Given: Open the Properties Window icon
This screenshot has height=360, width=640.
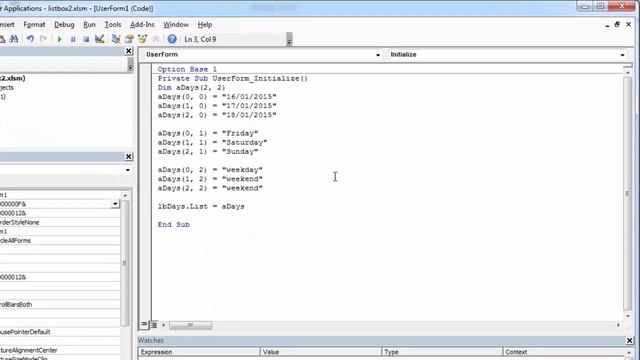Looking at the screenshot, I should point(129,39).
